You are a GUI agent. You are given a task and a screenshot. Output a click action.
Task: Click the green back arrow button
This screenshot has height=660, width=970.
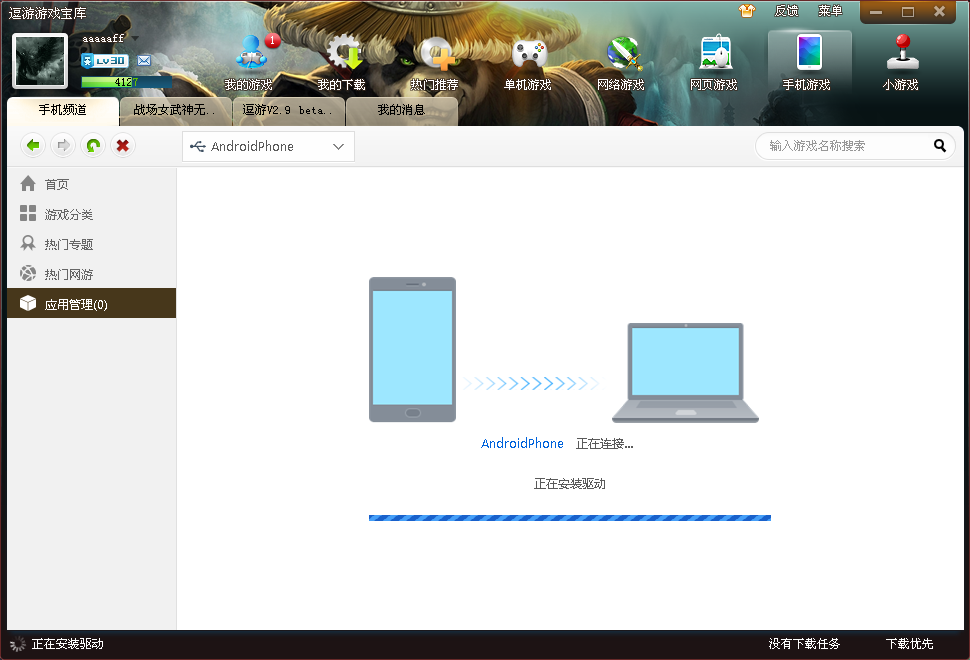33,145
